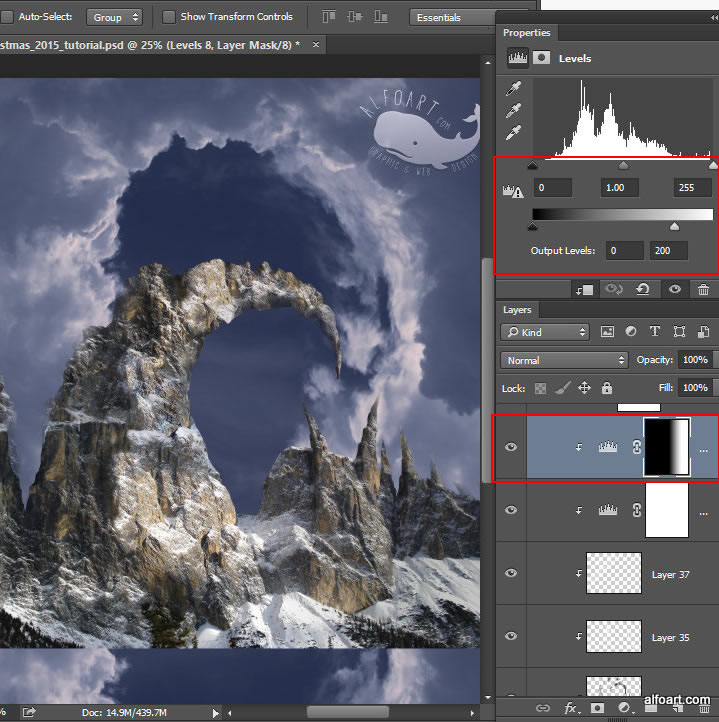Toggle visibility of selected Levels layer
Viewport: 719px width, 722px height.
(x=511, y=447)
